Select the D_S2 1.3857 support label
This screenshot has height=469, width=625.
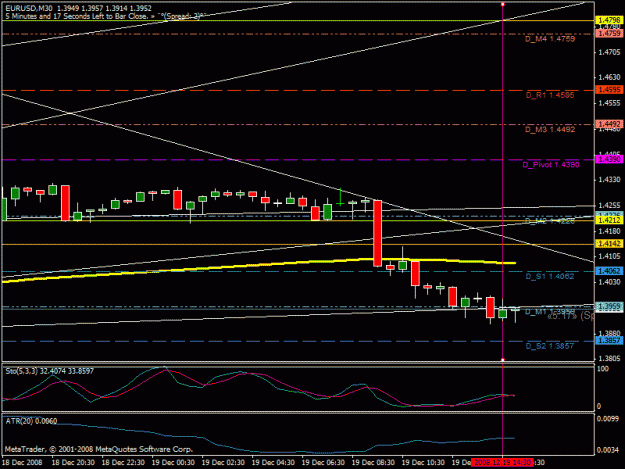tap(550, 346)
